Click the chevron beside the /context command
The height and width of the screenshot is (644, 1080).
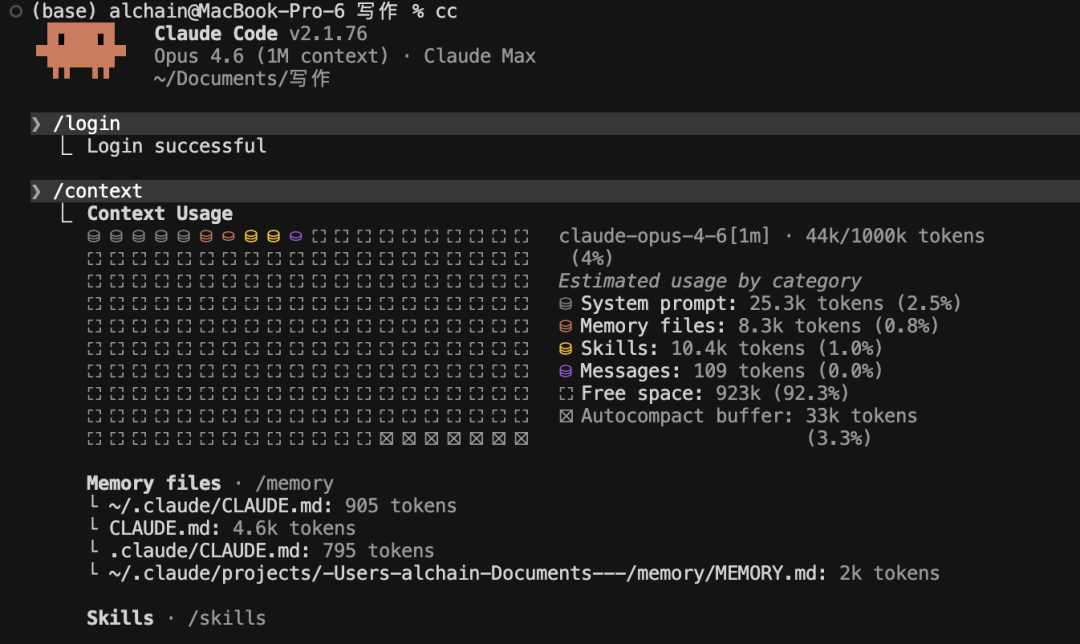pos(37,191)
